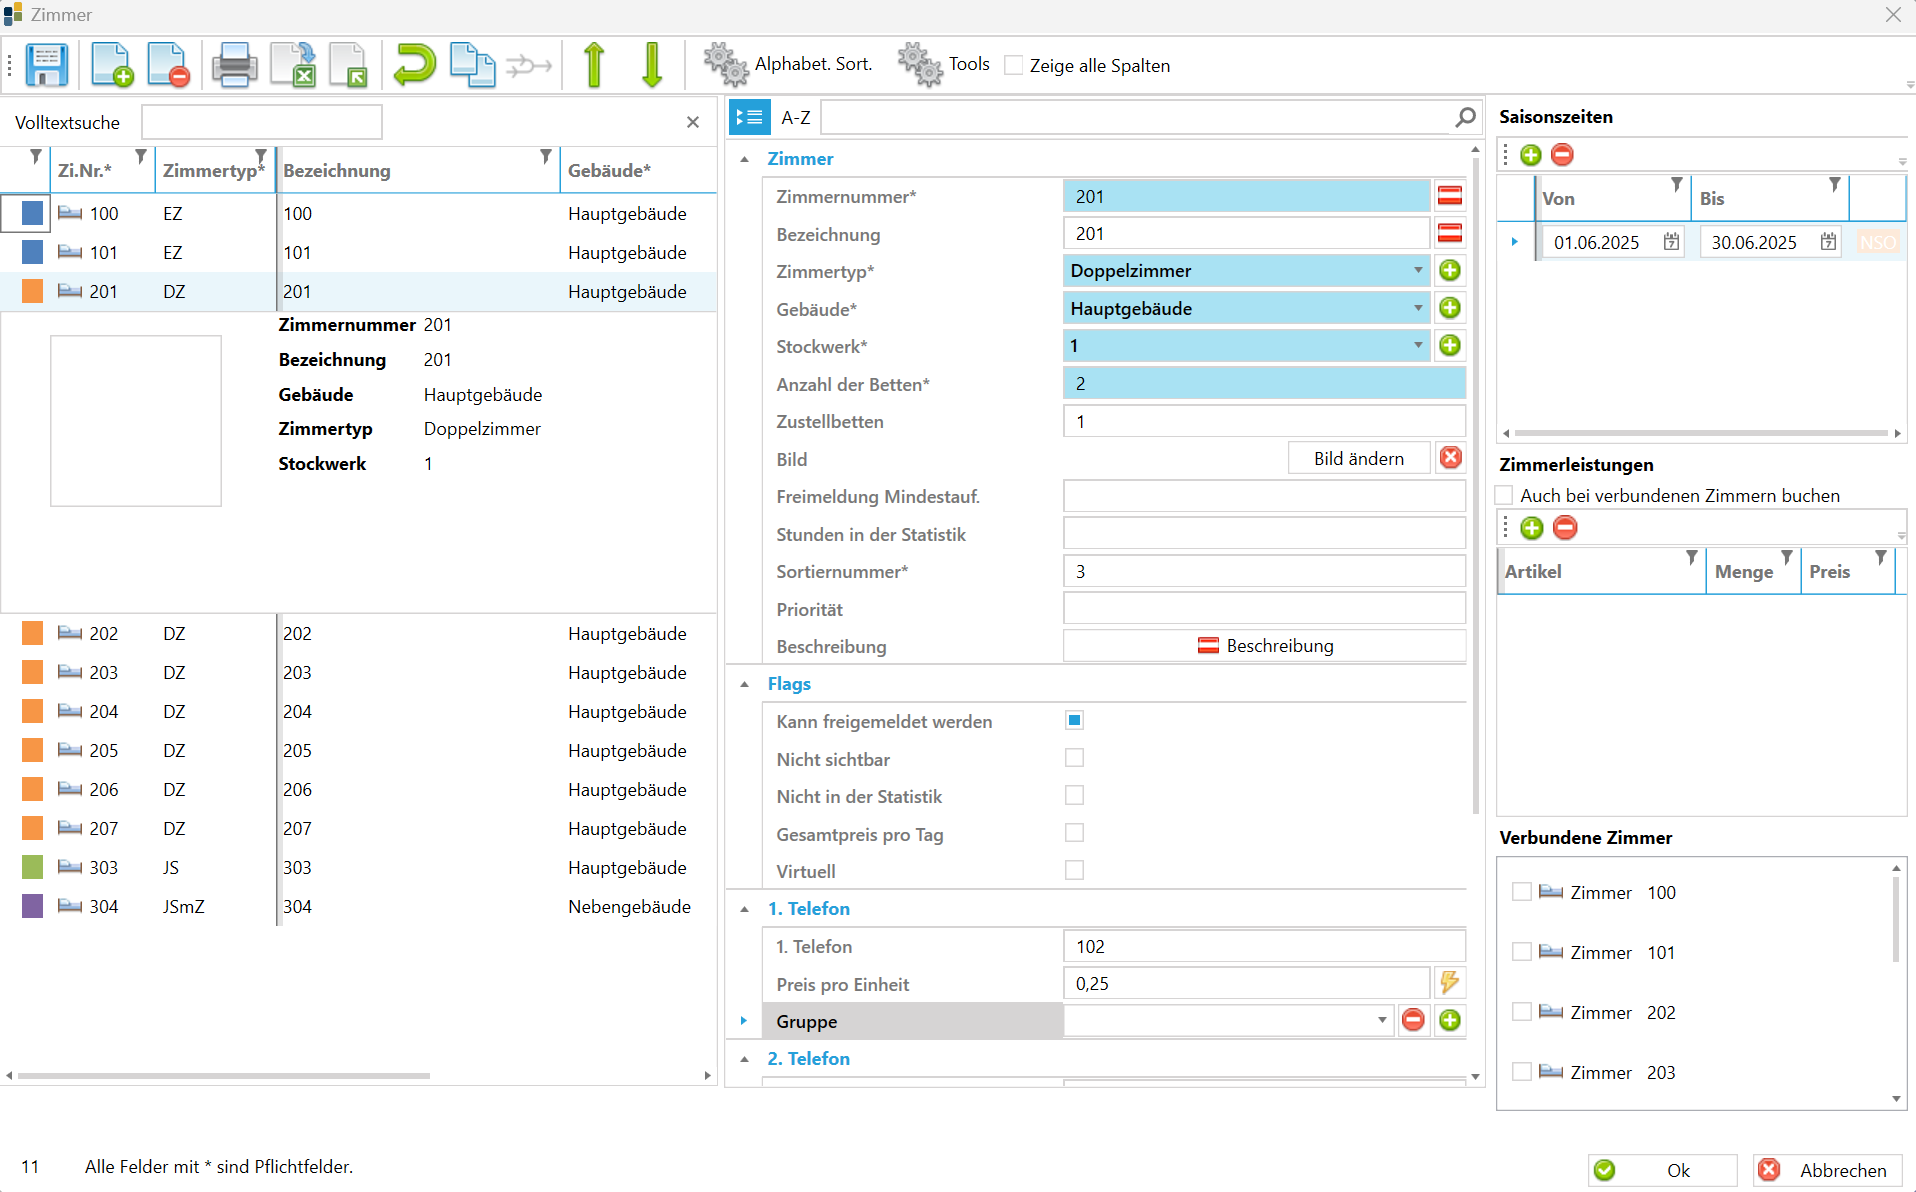
Task: Remove a Zimmerleistungen article
Action: click(1565, 528)
